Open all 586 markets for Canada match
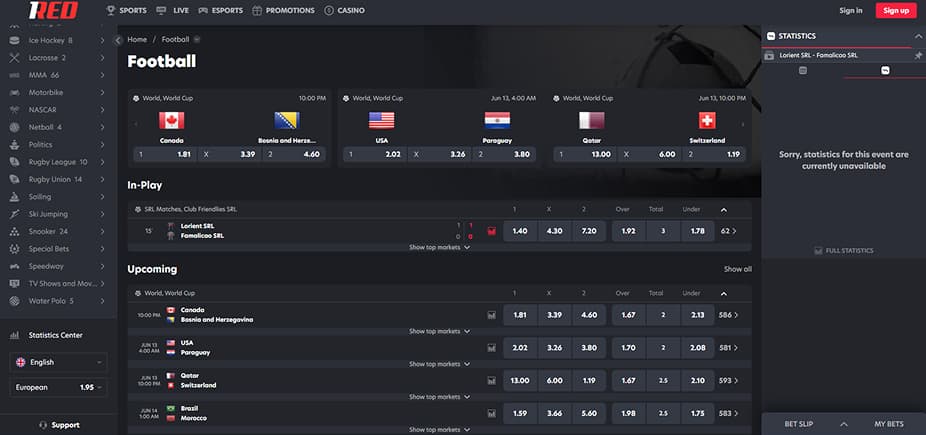The image size is (926, 435). click(728, 315)
